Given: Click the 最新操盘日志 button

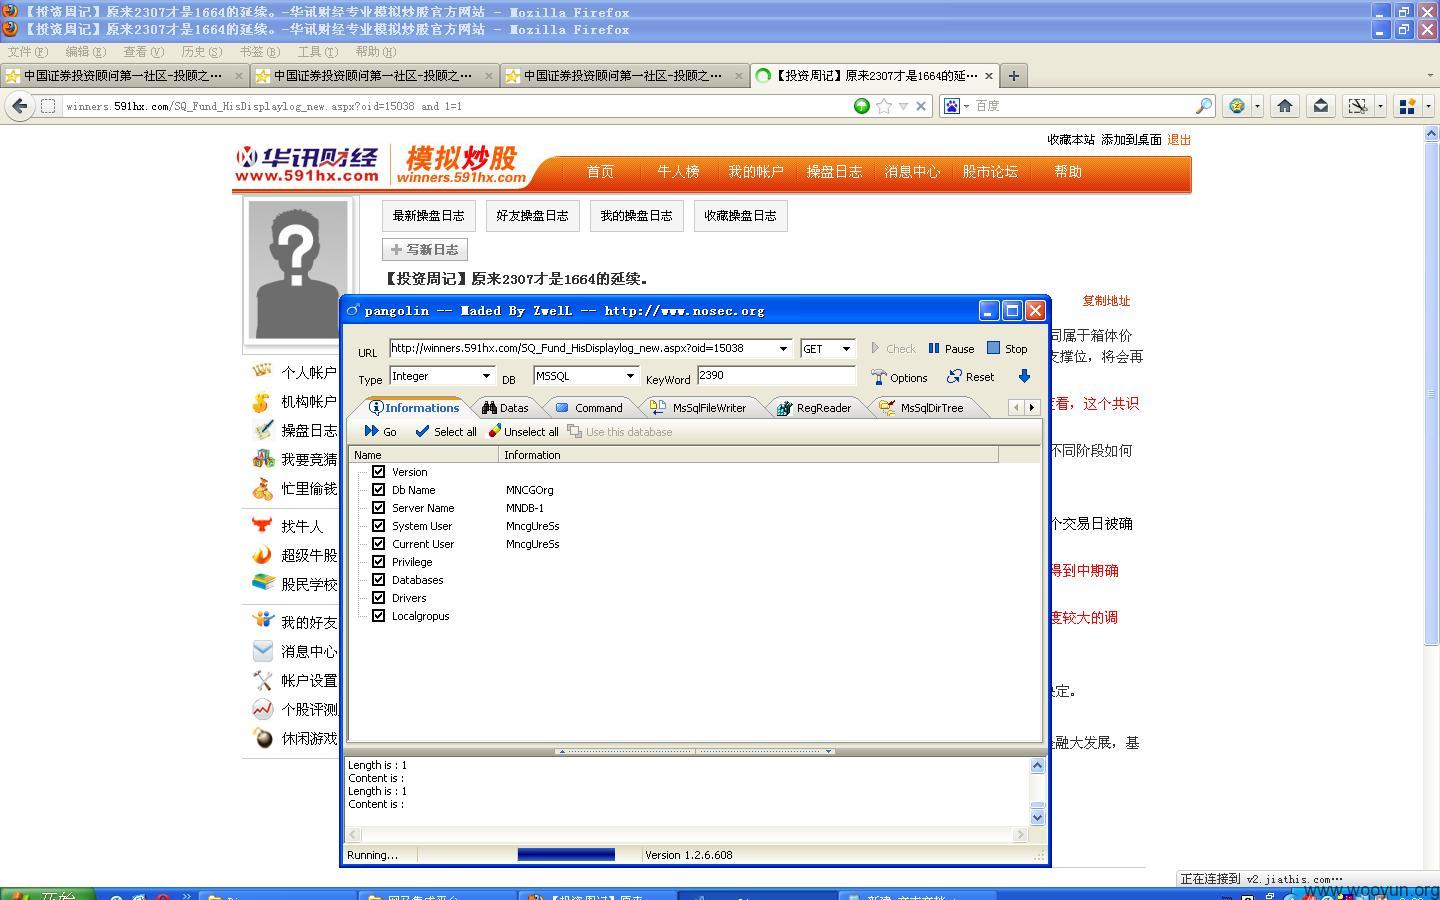Looking at the screenshot, I should click(x=428, y=215).
